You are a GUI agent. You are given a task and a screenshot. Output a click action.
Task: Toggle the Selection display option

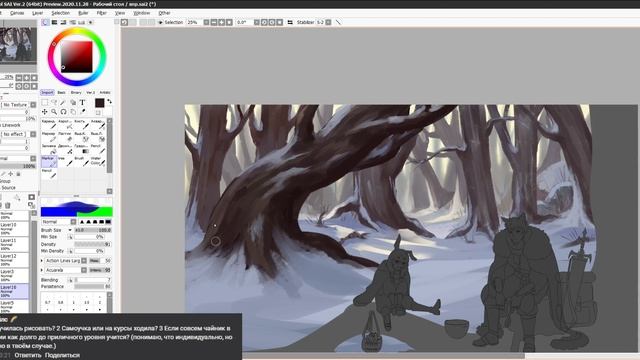point(171,22)
